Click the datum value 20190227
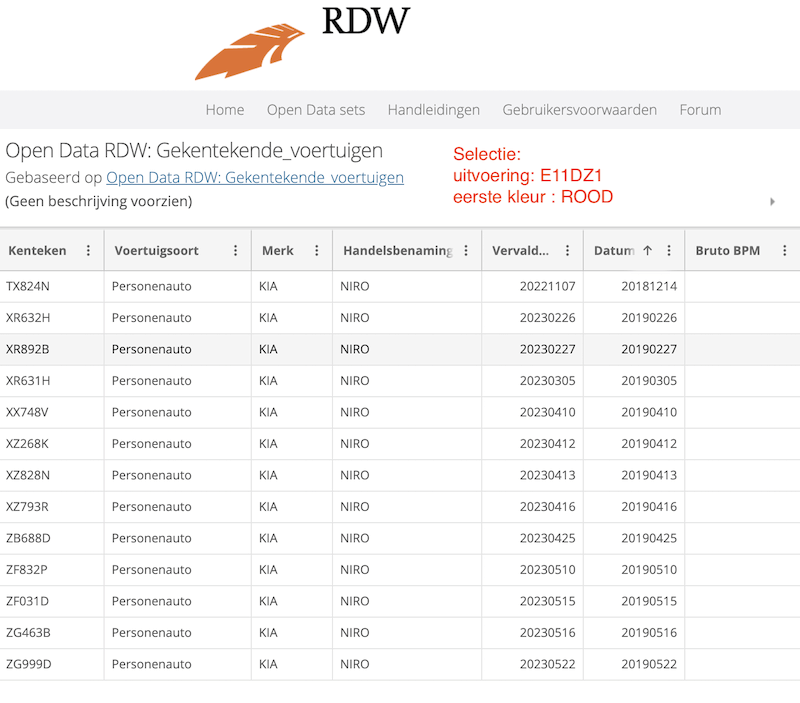 (649, 349)
